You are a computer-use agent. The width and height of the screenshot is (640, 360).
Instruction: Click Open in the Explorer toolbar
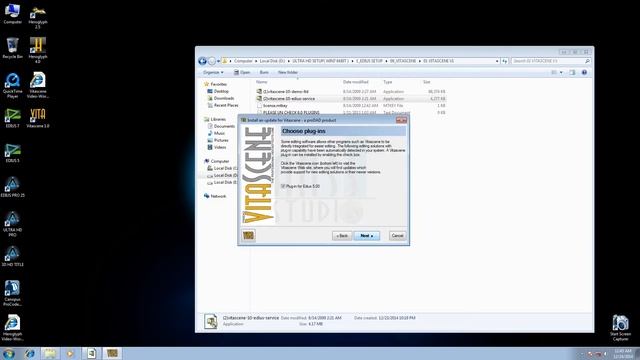click(x=242, y=72)
